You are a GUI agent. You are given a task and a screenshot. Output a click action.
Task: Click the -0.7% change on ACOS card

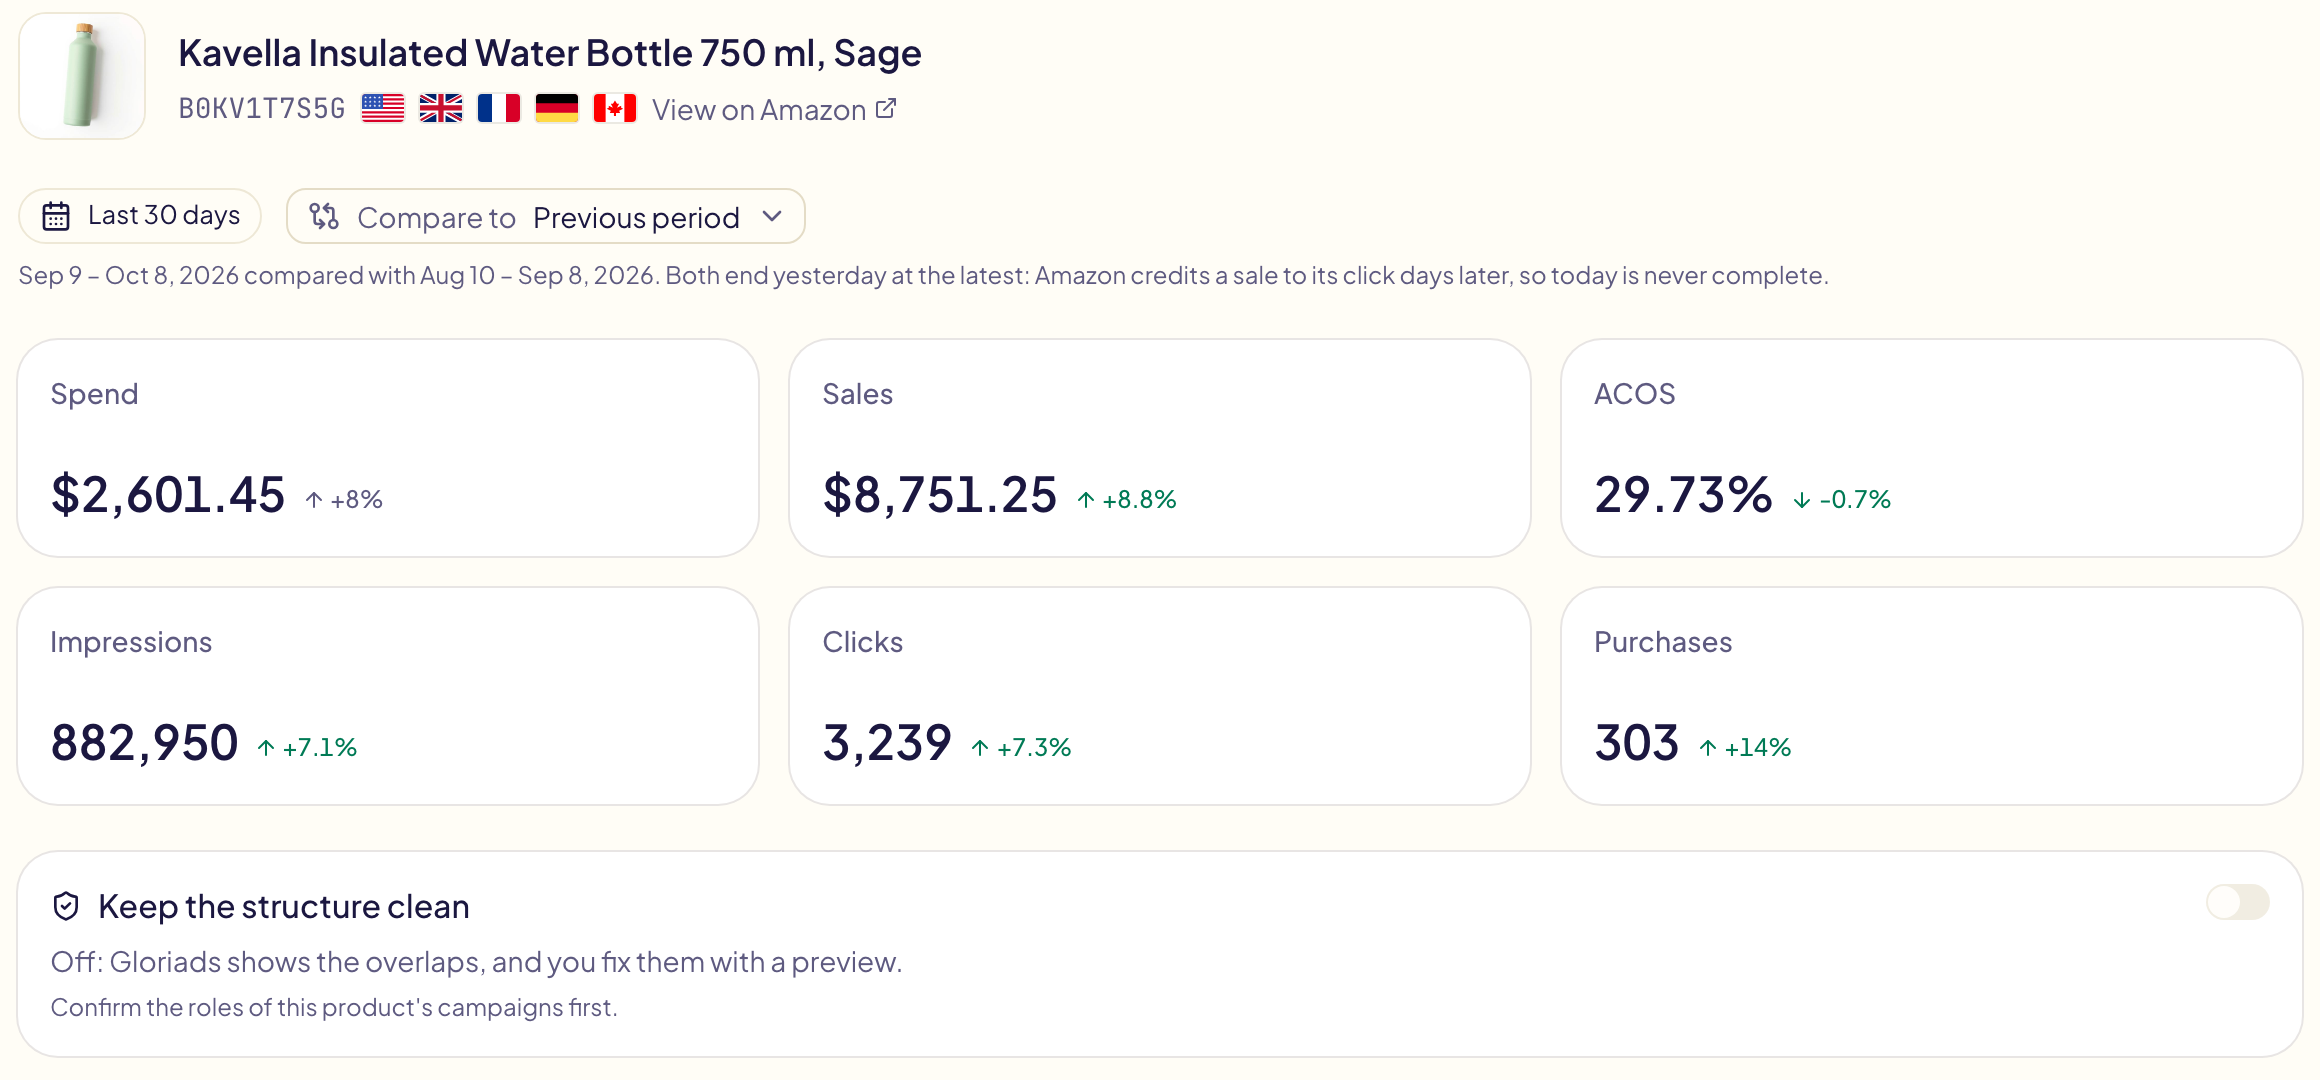[x=1842, y=499]
